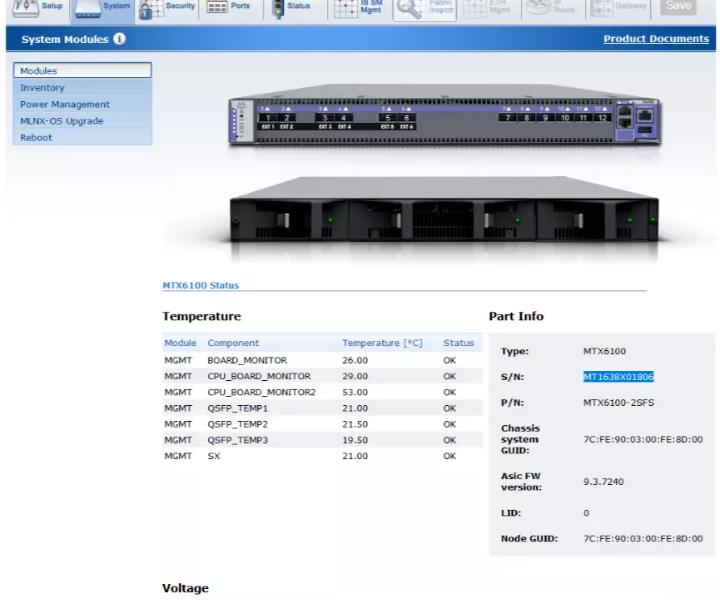
Task: Click the Component column header
Action: coord(233,343)
